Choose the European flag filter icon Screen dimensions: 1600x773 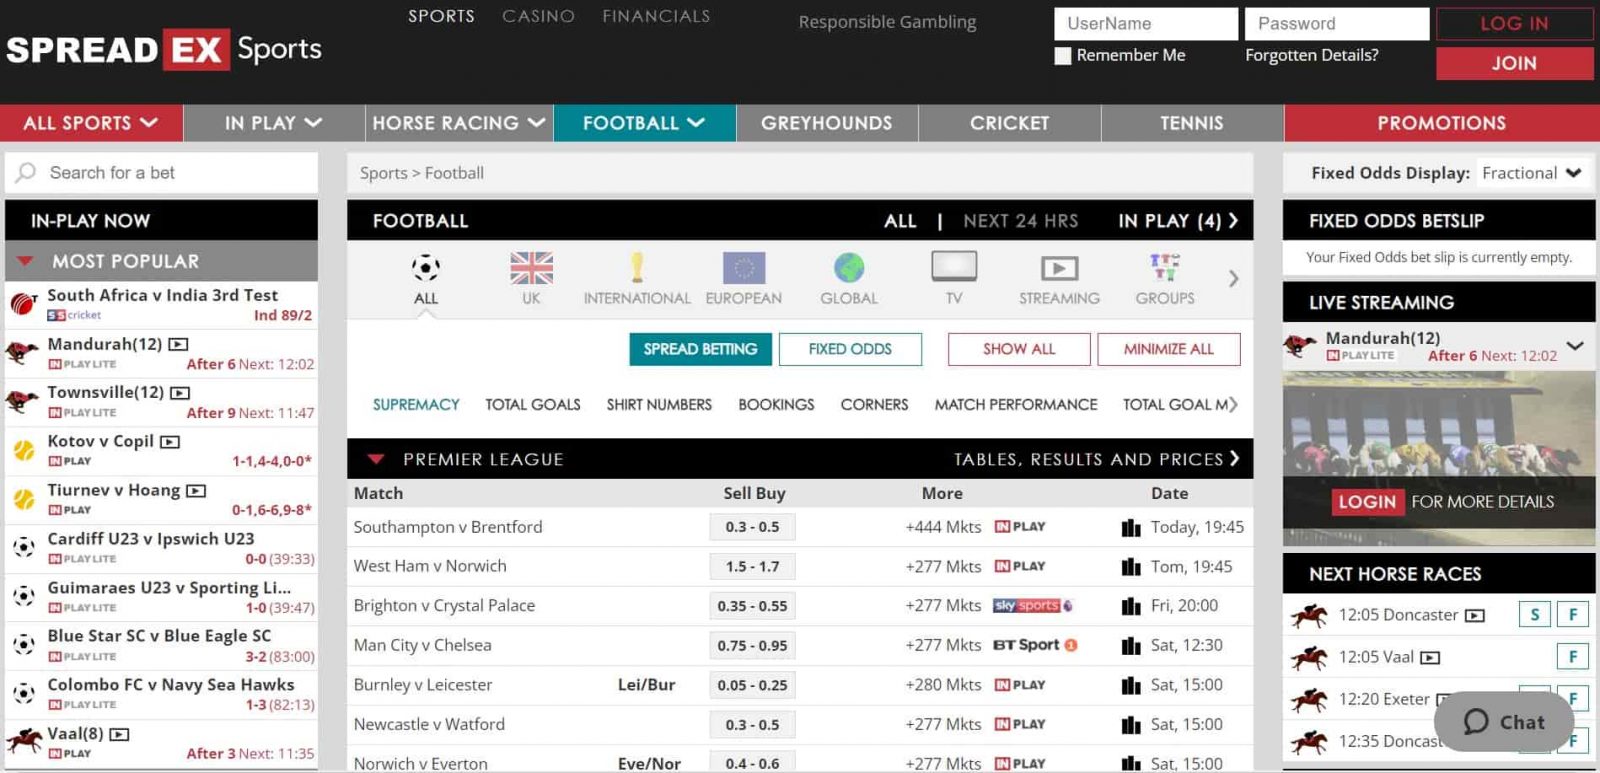(x=743, y=268)
